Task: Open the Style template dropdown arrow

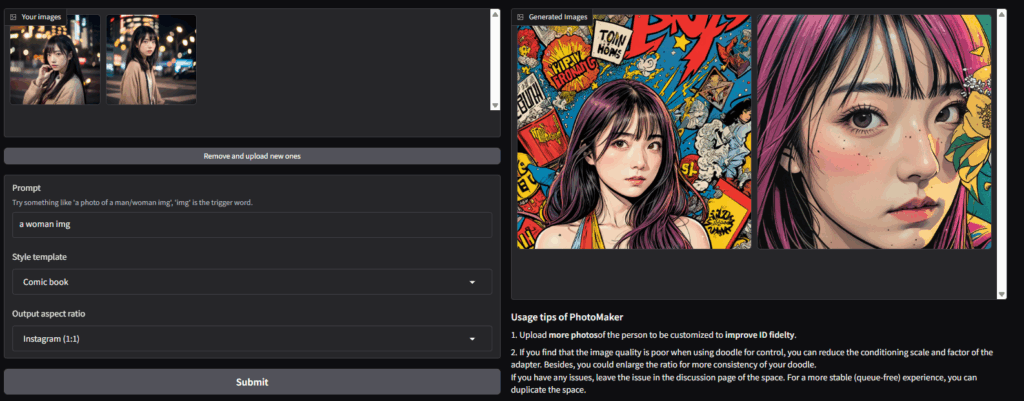Action: (472, 282)
